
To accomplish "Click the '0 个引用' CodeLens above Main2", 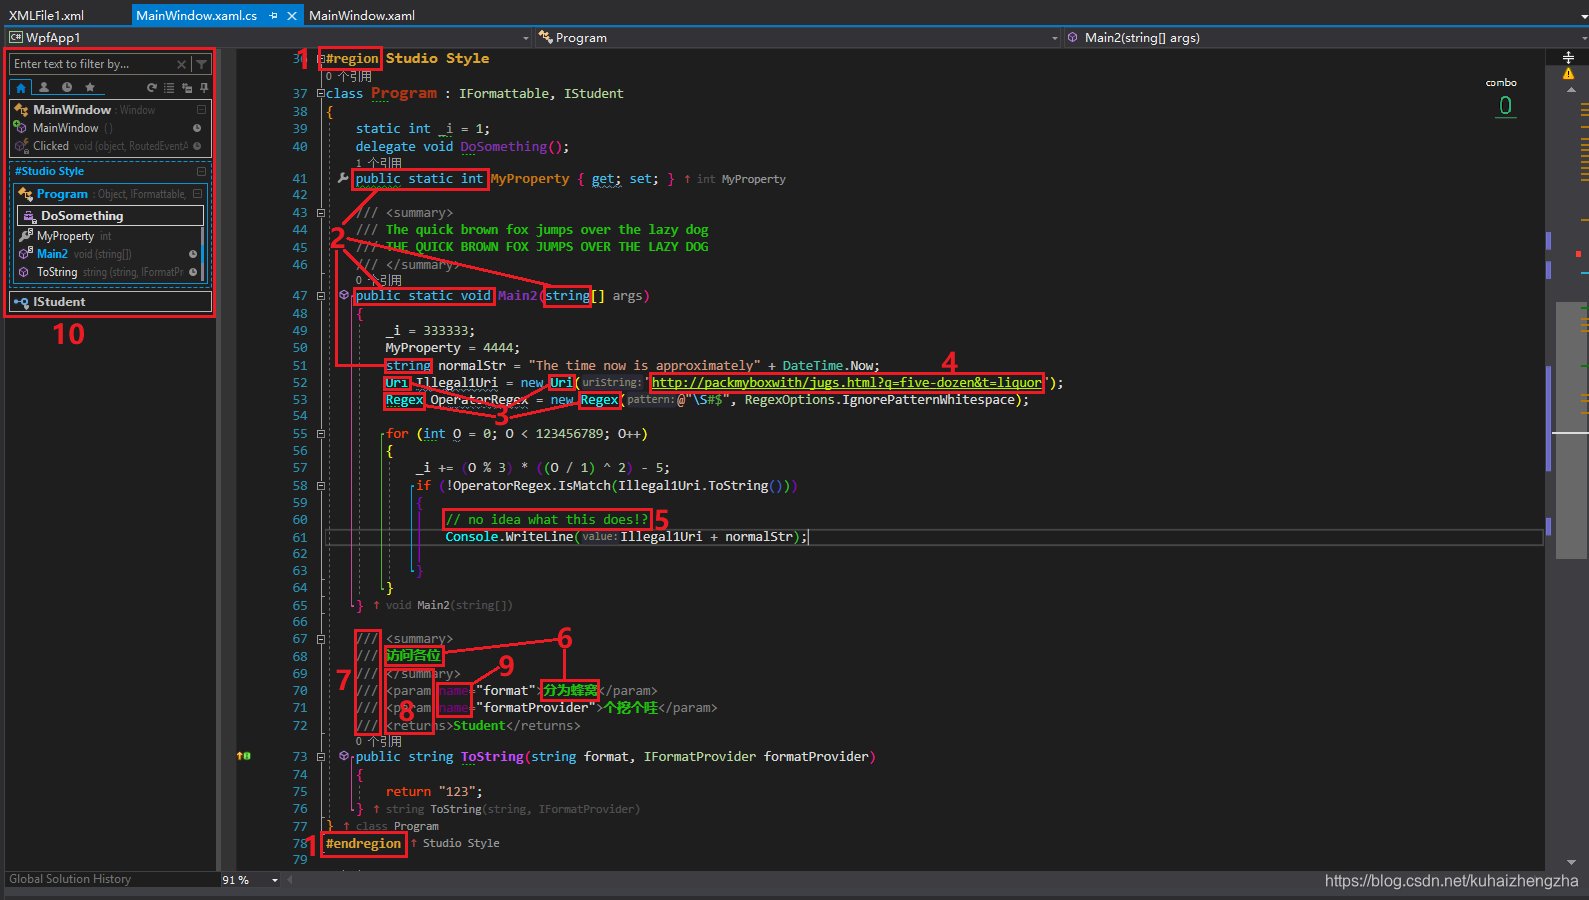I will pyautogui.click(x=379, y=280).
